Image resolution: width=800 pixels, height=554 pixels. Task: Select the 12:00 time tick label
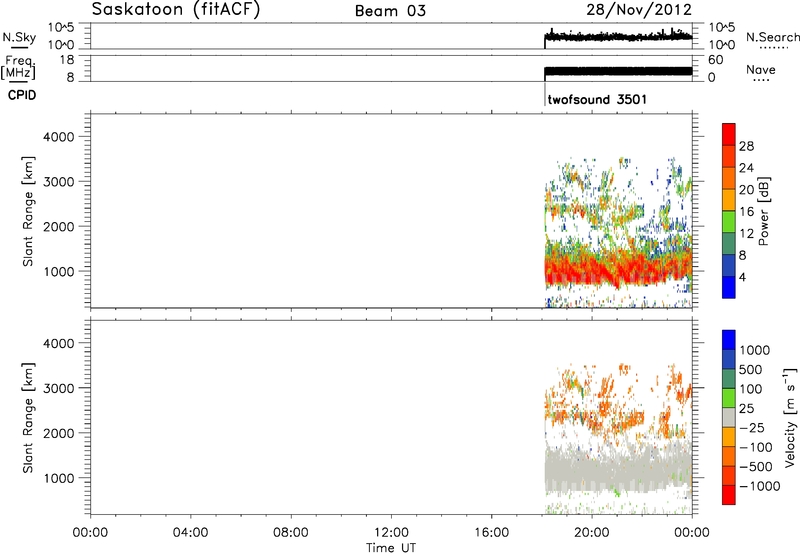(391, 533)
